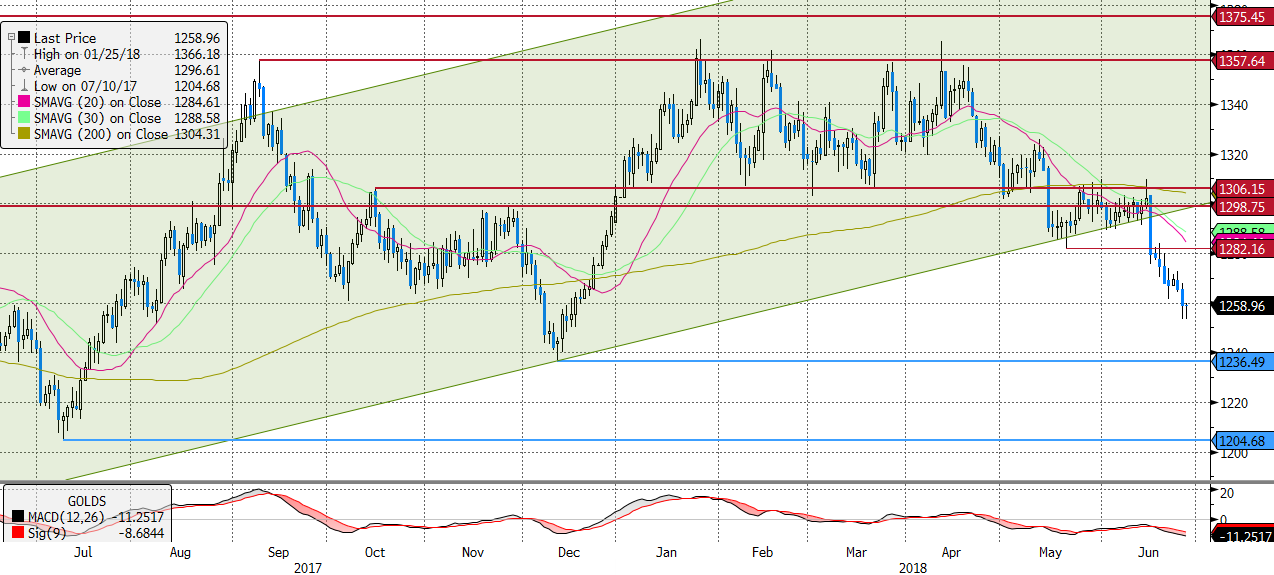
Task: Select 'SMAVG (200) on Close' legend label
Action: 101,134
